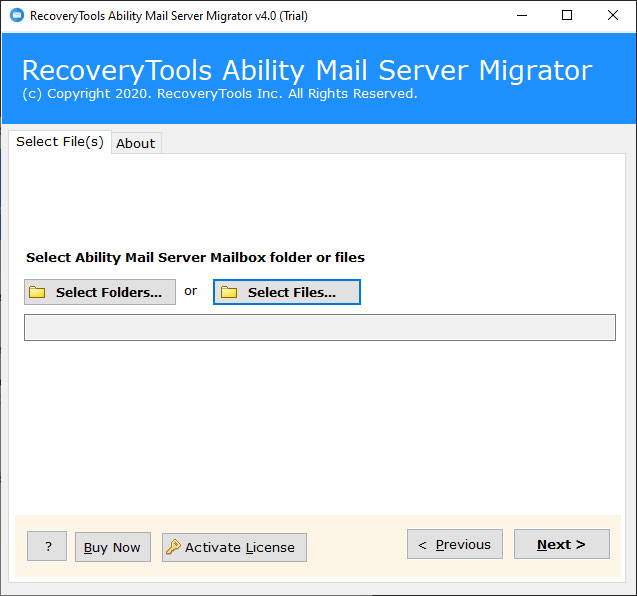
Task: Click the key icon on Activate License
Action: pyautogui.click(x=173, y=547)
